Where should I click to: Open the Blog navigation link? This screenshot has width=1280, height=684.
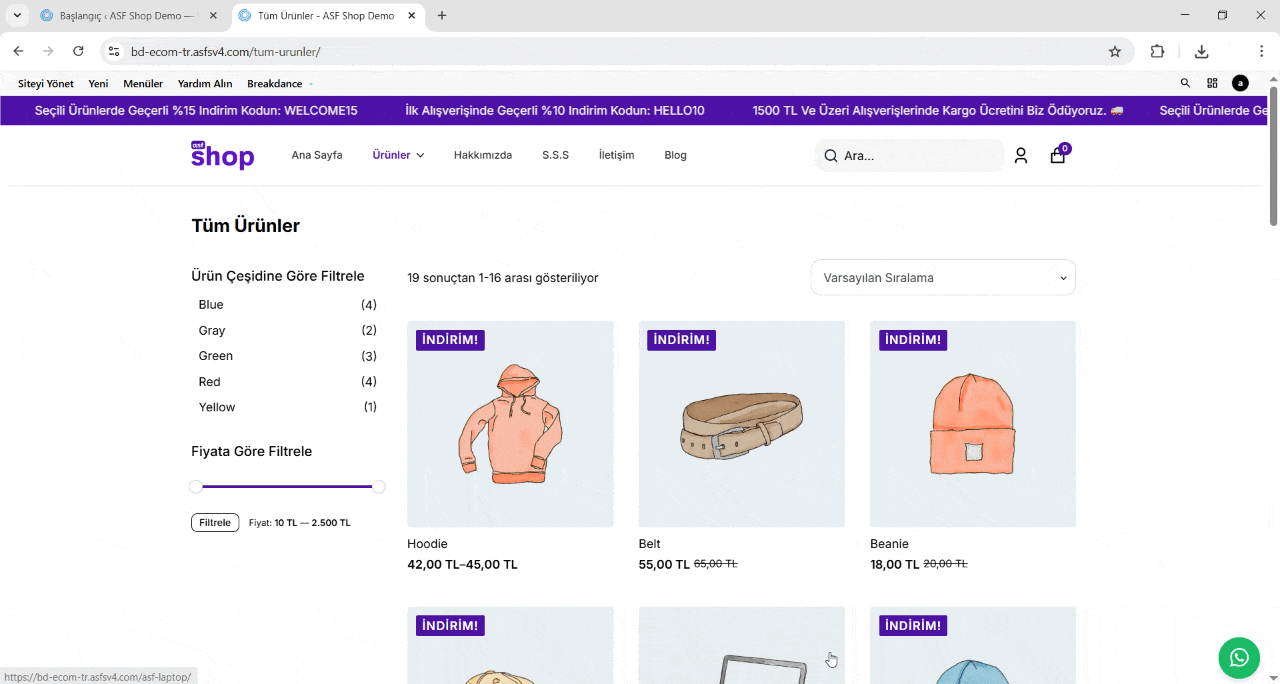pyautogui.click(x=675, y=155)
